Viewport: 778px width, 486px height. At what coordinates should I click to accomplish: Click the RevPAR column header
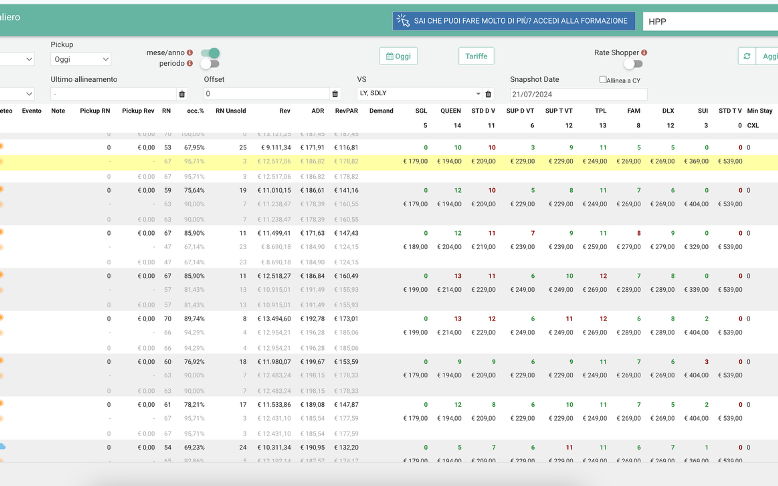coord(346,110)
